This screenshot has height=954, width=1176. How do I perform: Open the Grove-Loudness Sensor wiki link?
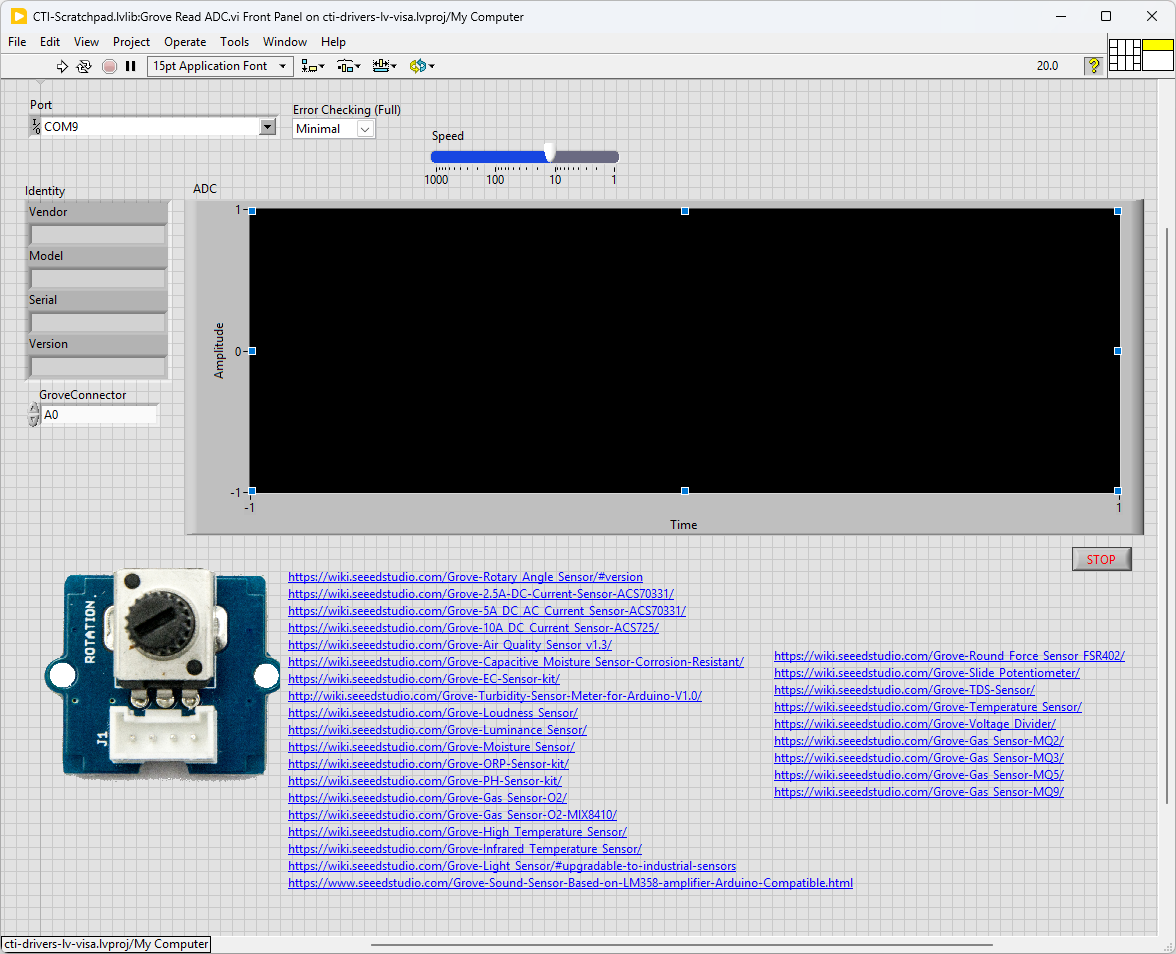click(x=432, y=713)
